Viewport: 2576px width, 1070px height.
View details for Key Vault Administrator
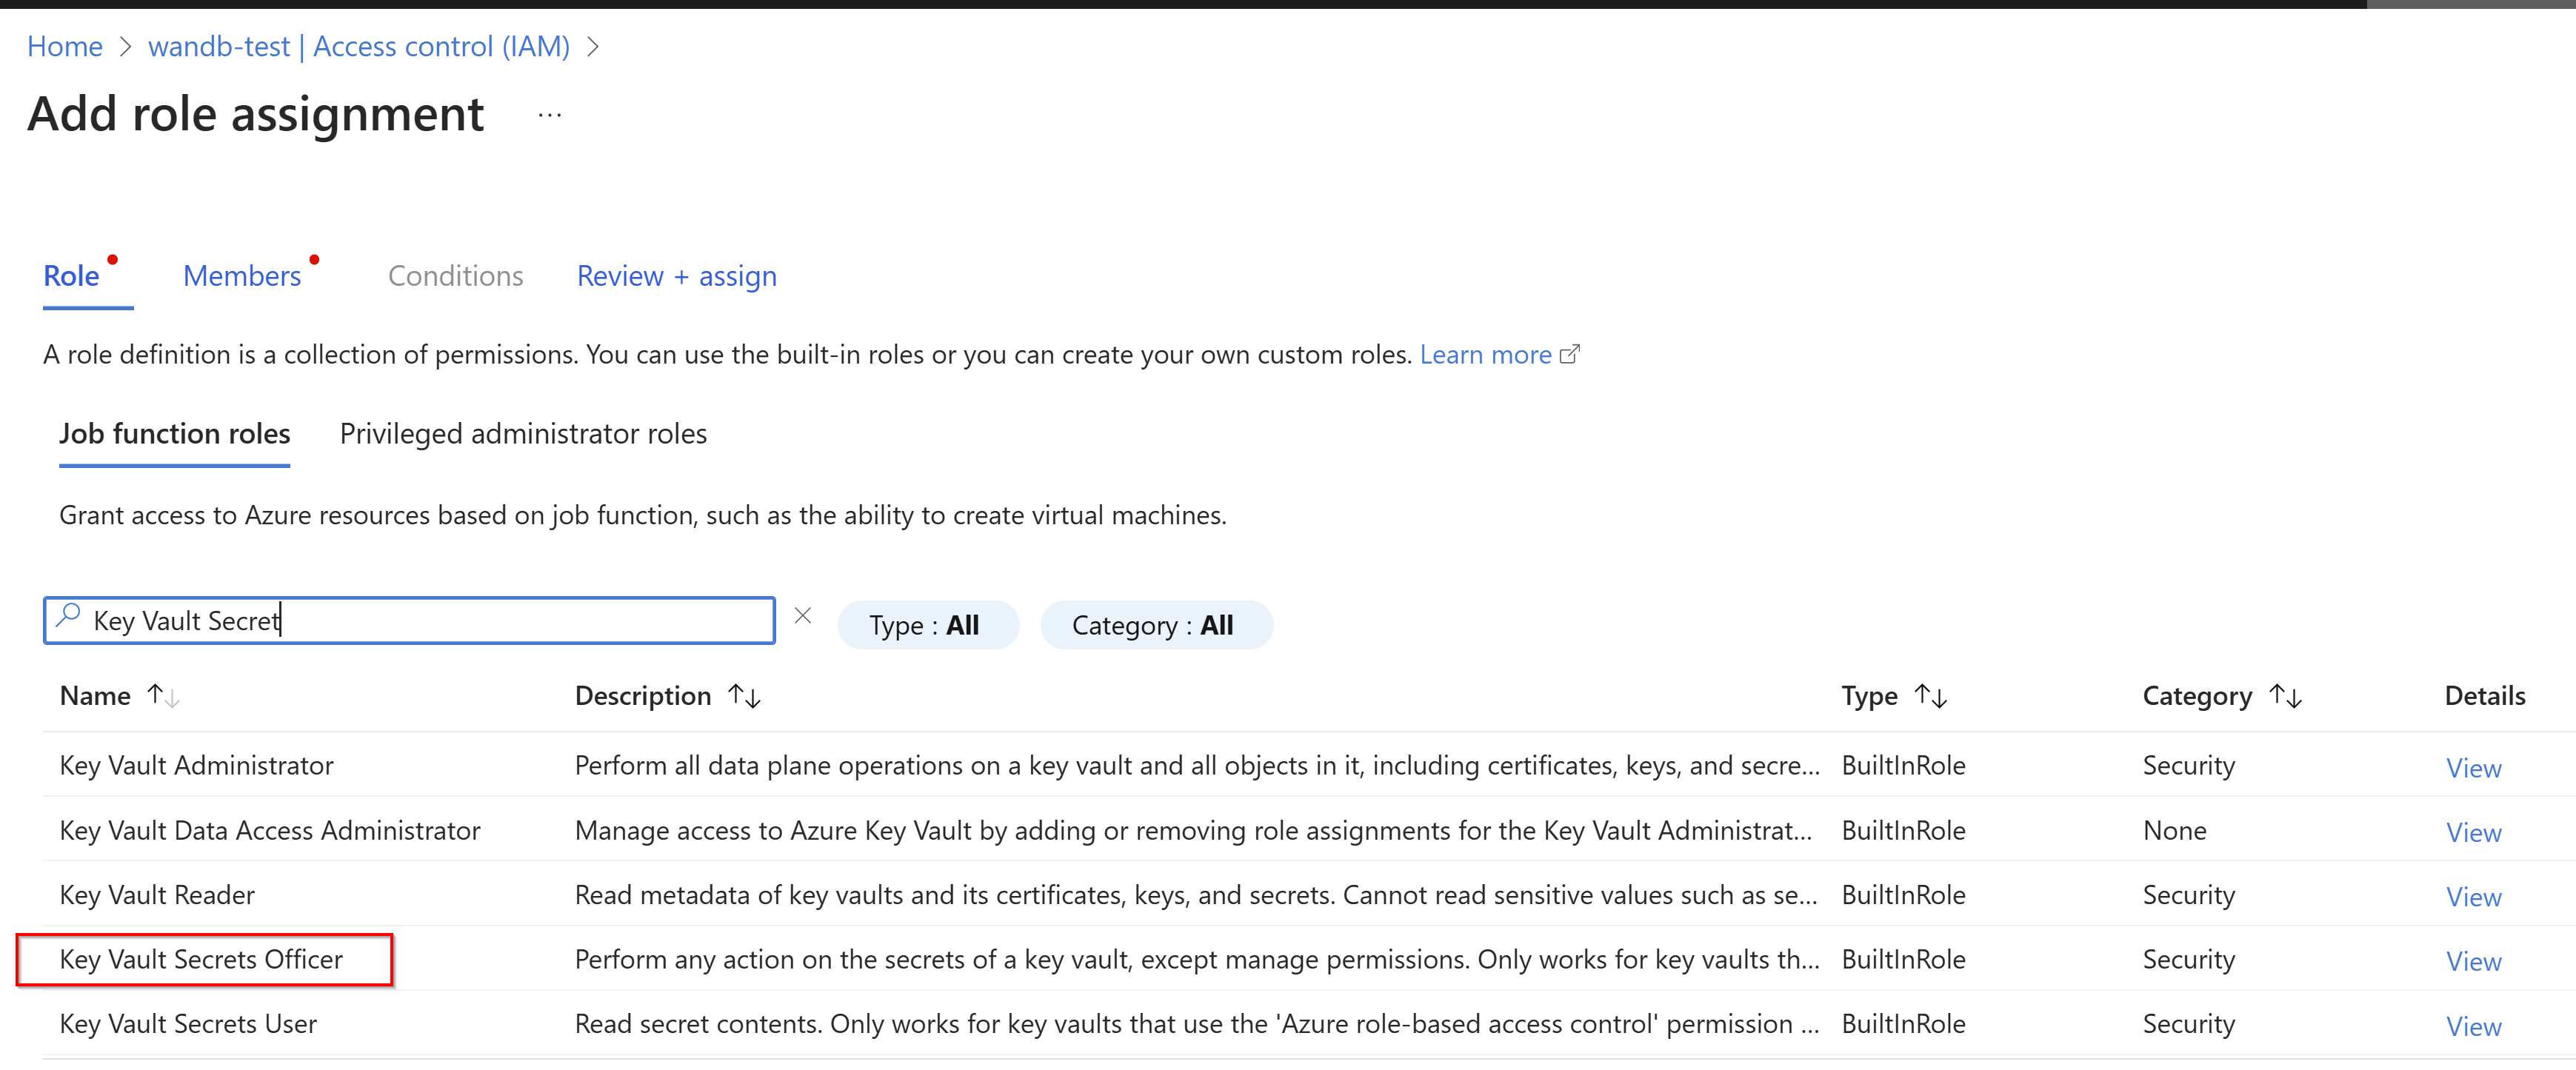(x=2472, y=768)
